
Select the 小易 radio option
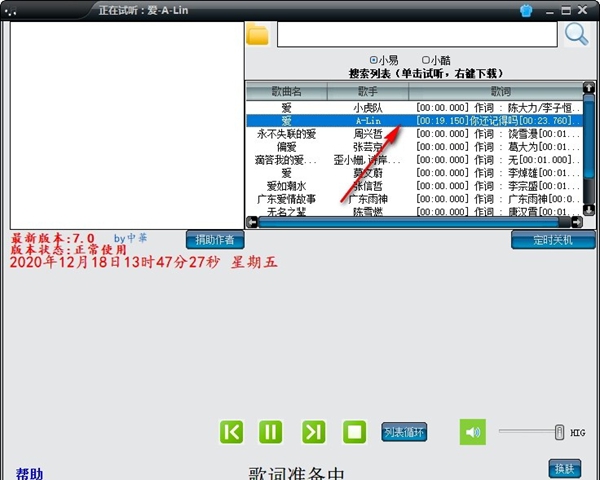pyautogui.click(x=384, y=60)
